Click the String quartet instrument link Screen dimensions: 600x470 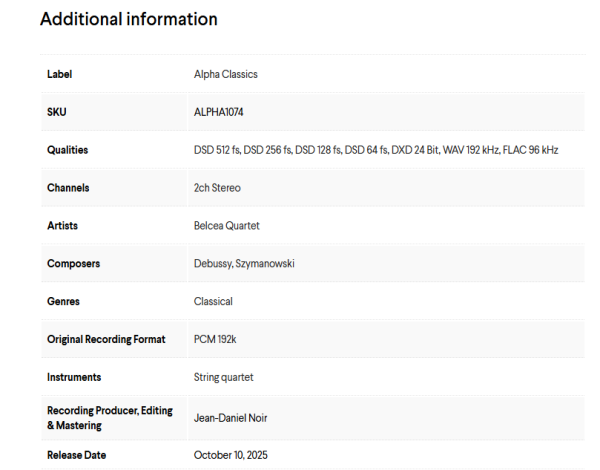coord(224,377)
